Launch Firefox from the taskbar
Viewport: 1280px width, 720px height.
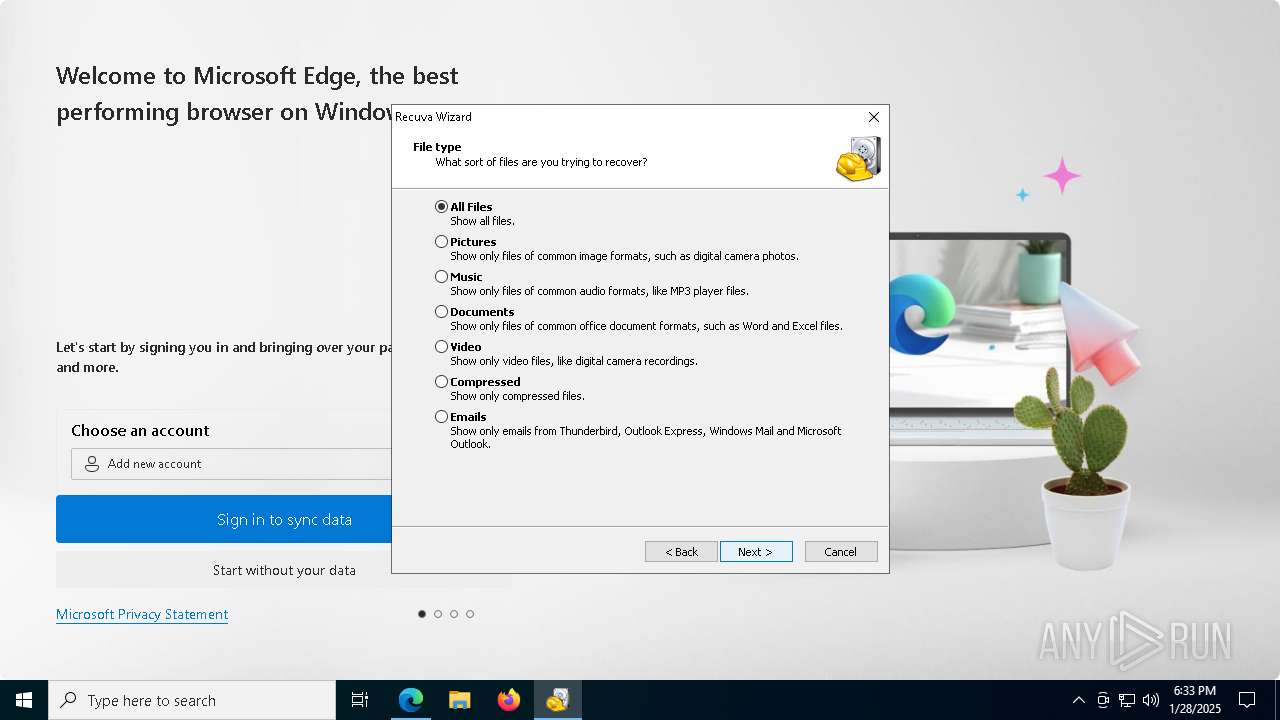[x=508, y=700]
